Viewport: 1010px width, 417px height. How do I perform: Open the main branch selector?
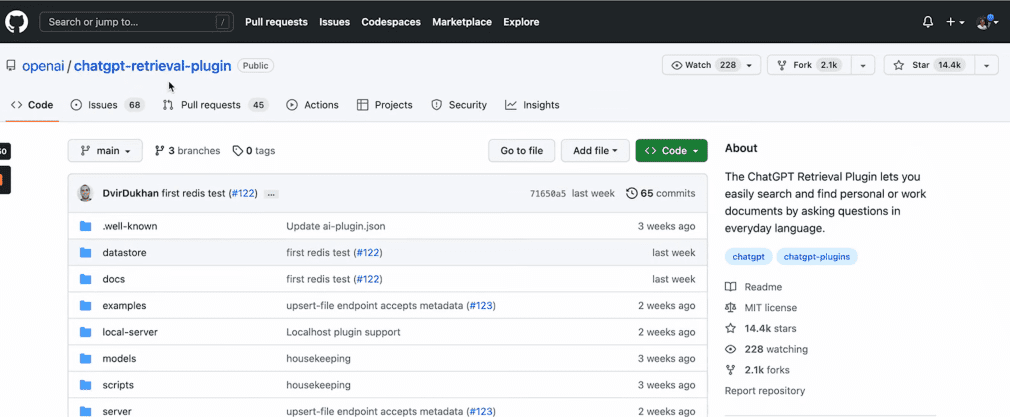point(105,151)
